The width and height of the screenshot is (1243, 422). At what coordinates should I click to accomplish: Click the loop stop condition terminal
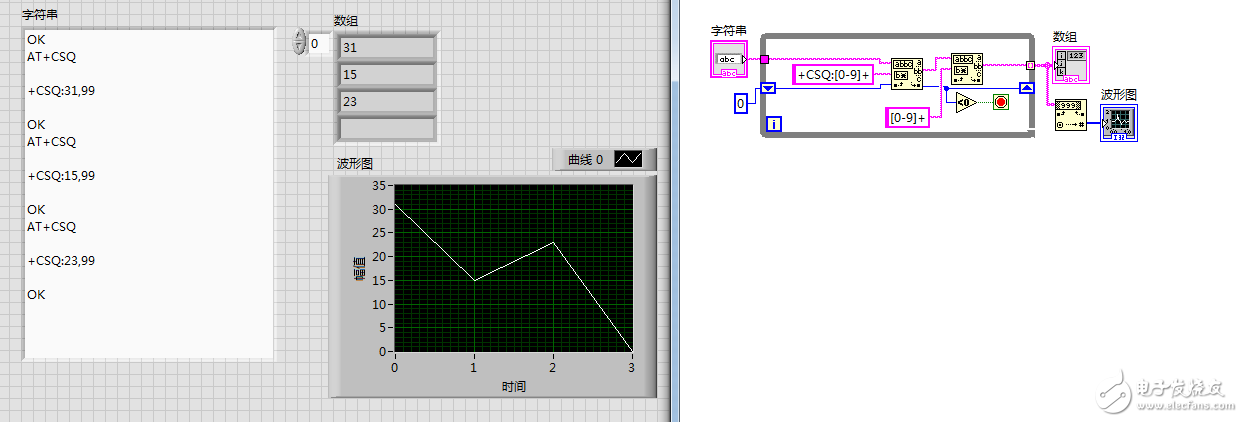pyautogui.click(x=1000, y=102)
